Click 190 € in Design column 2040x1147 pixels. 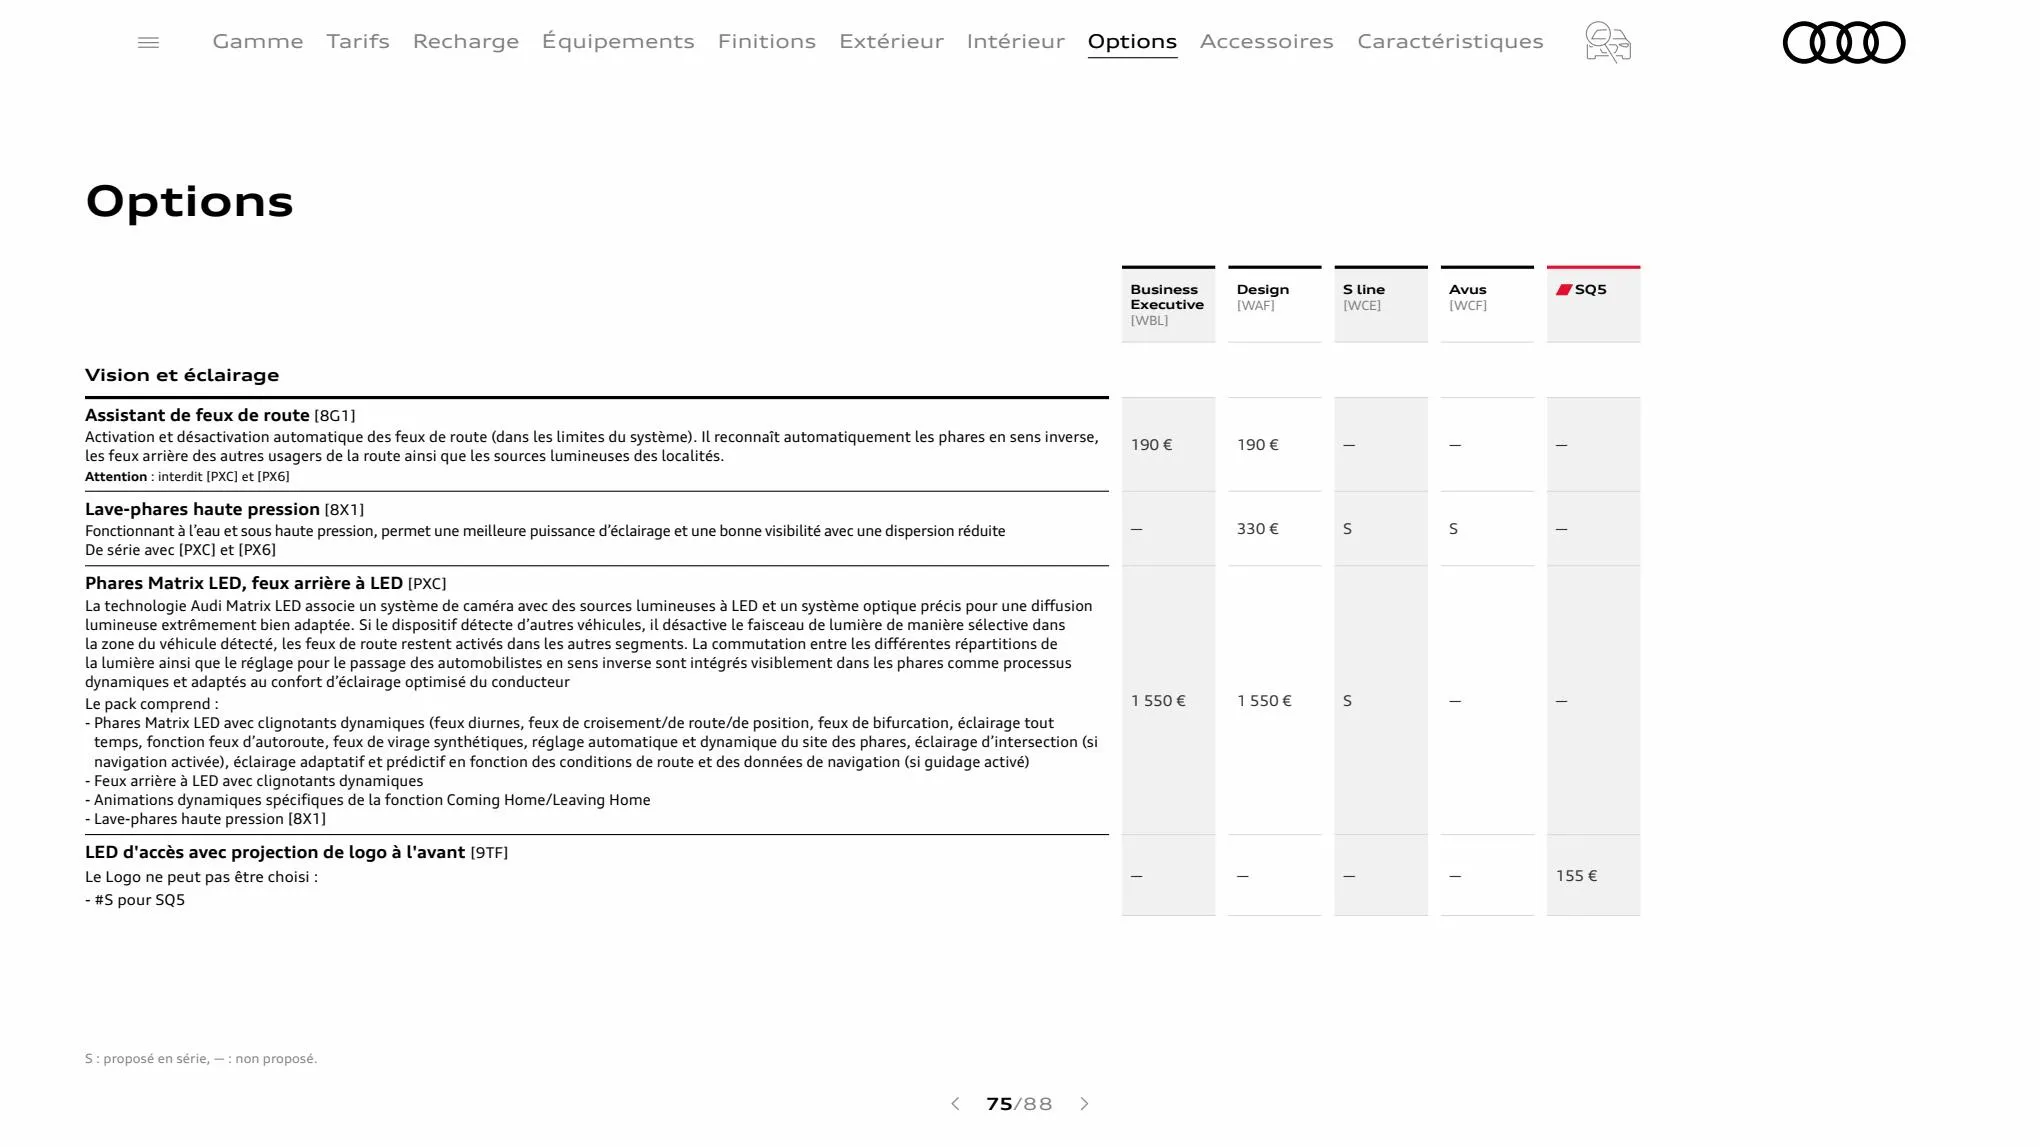[x=1257, y=445]
